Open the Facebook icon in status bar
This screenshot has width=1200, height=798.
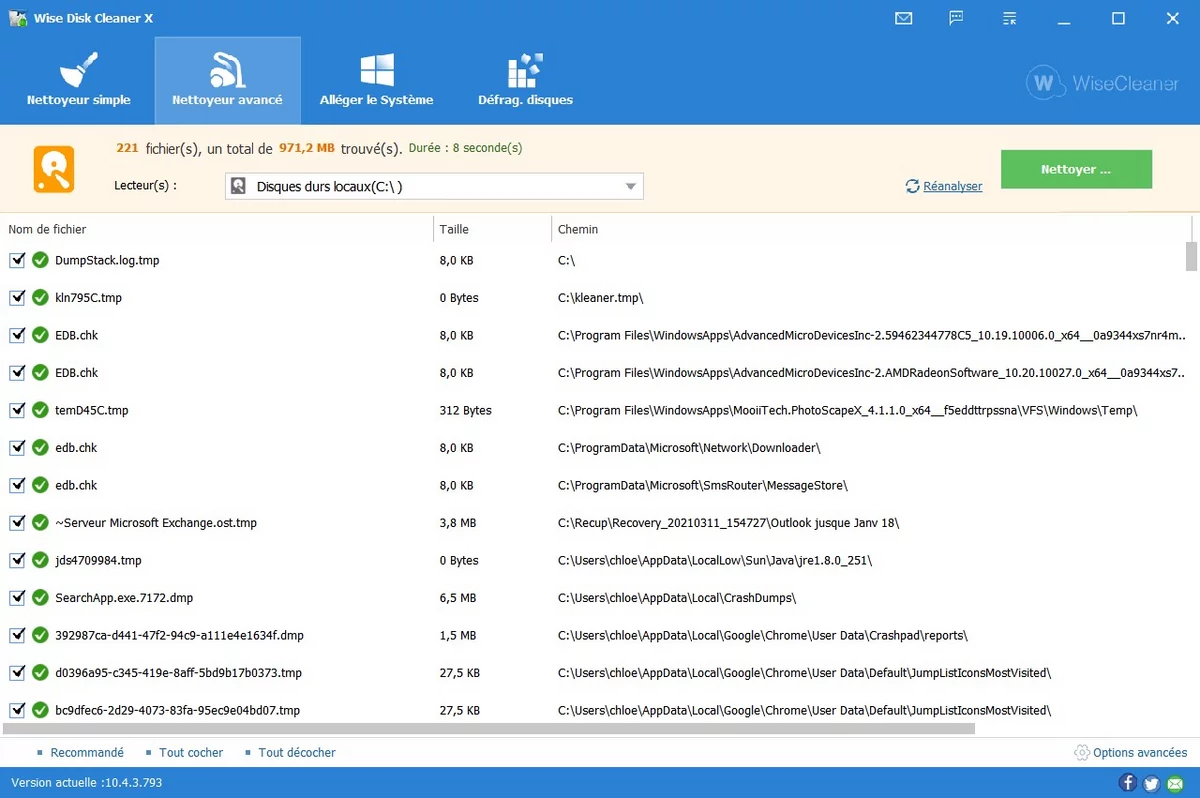click(1128, 782)
